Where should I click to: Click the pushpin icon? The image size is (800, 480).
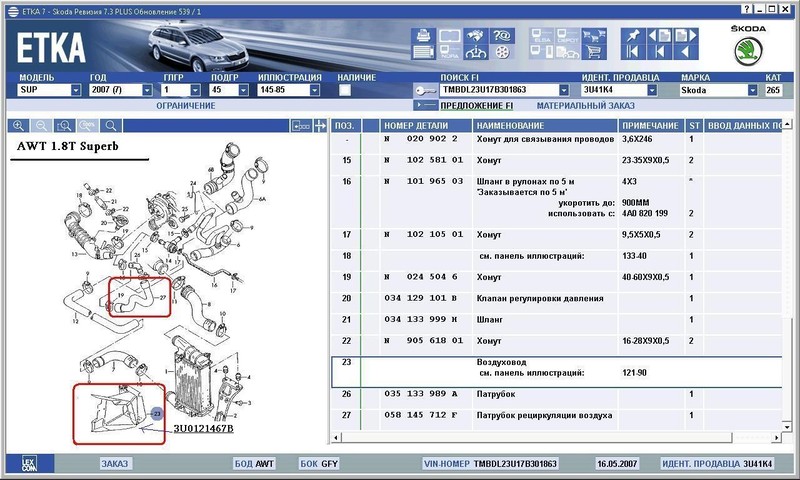[x=632, y=37]
